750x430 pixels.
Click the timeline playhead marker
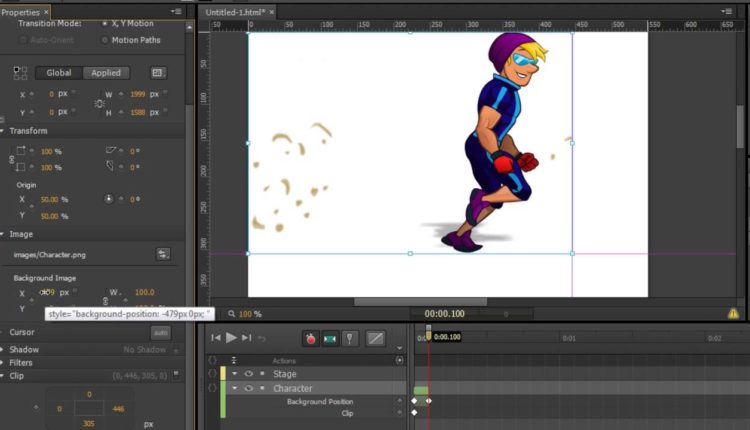pyautogui.click(x=429, y=333)
